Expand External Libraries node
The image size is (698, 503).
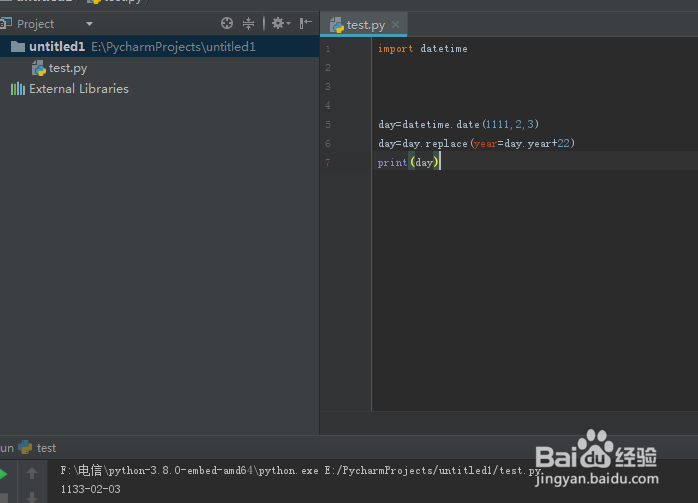coord(79,89)
